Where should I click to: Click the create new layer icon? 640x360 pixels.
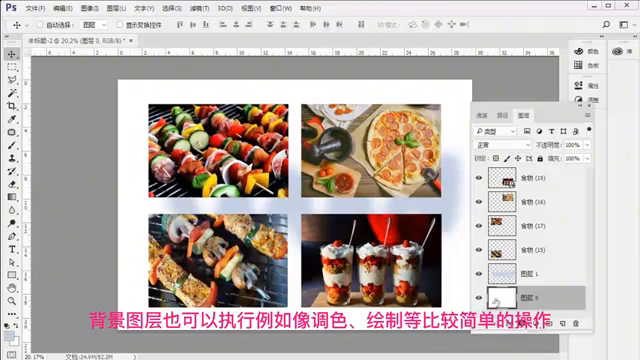563,324
